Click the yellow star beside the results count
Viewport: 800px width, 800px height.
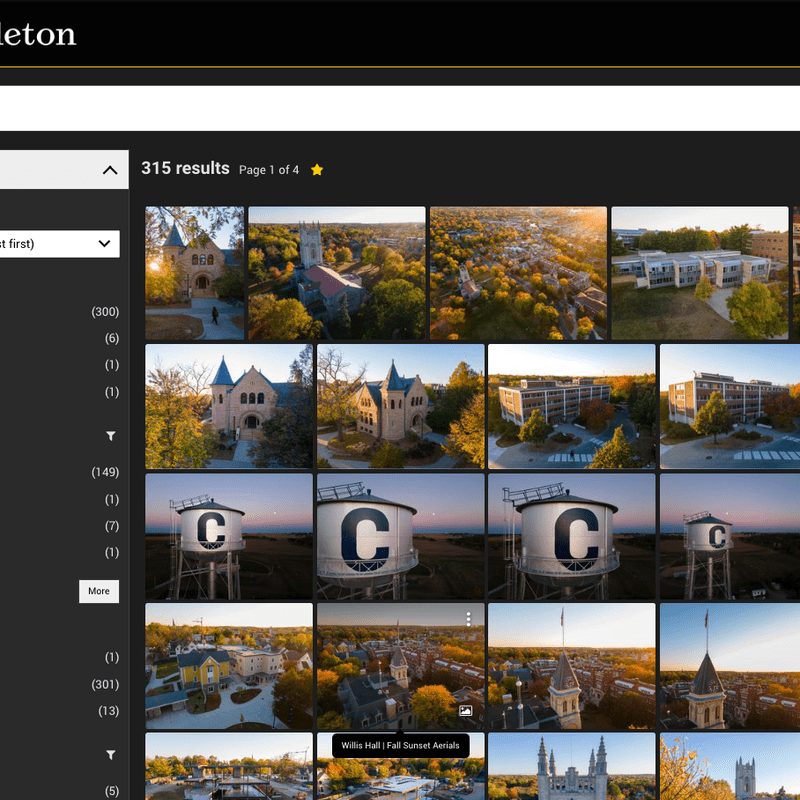[317, 170]
